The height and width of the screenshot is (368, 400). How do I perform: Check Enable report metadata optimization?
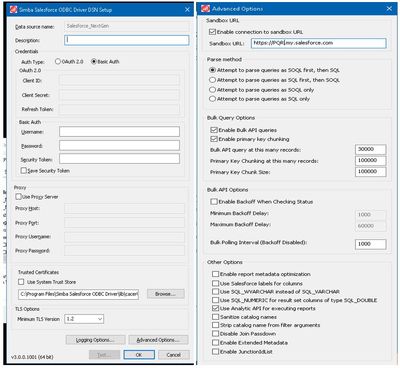[x=215, y=274]
